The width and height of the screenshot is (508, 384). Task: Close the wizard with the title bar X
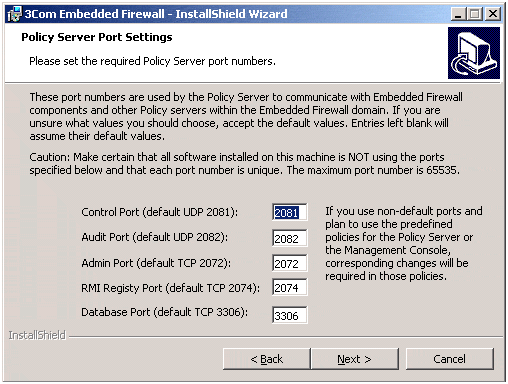pyautogui.click(x=493, y=14)
